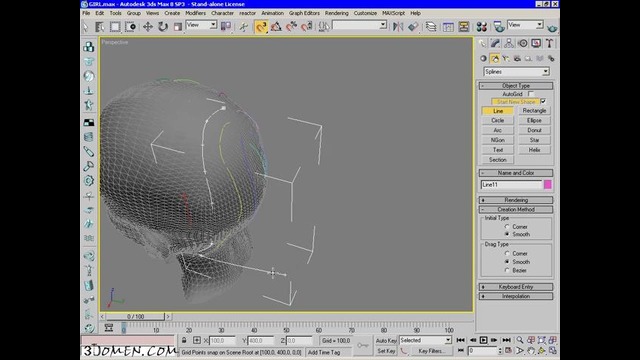Screen dimensions: 640x360
Task: Click the pink object color swatch
Action: click(x=548, y=184)
